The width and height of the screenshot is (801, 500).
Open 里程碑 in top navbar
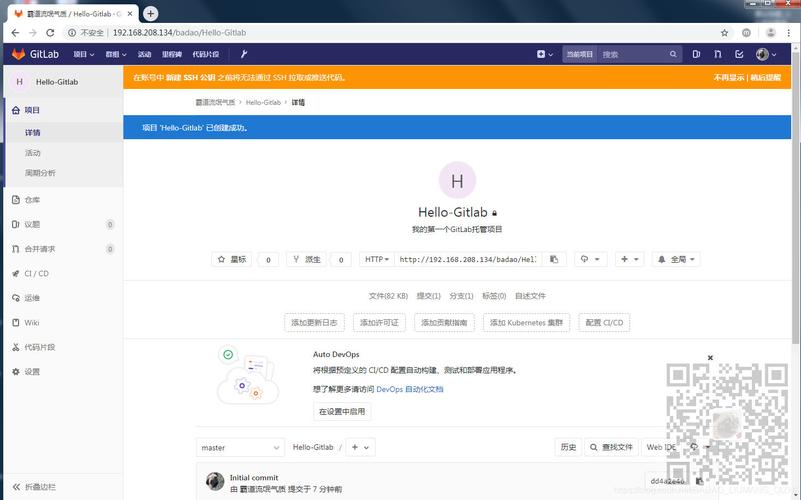tap(172, 54)
